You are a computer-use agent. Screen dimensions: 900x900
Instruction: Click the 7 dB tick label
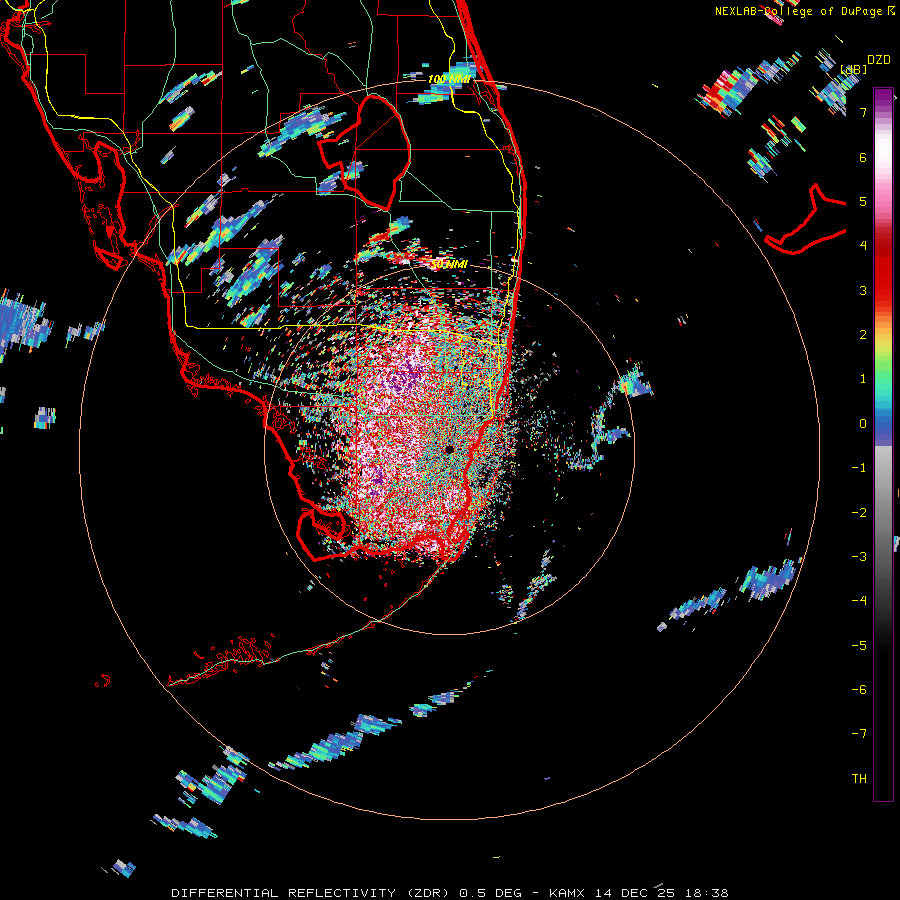(863, 112)
